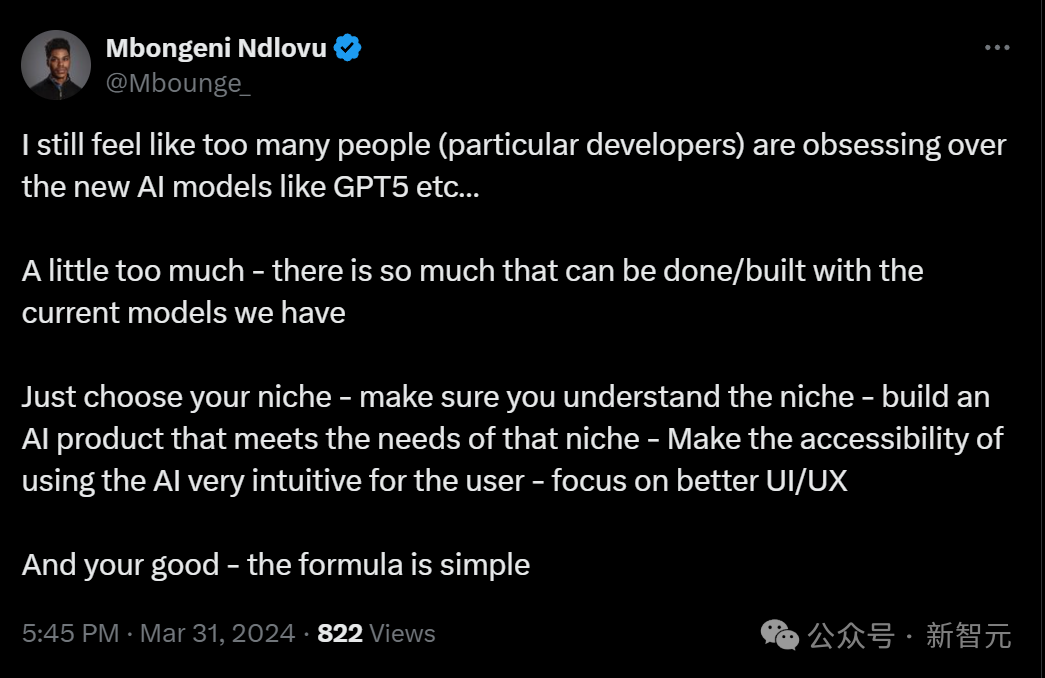The width and height of the screenshot is (1045, 678).
Task: Click the 公众号 watermark text
Action: (x=851, y=634)
